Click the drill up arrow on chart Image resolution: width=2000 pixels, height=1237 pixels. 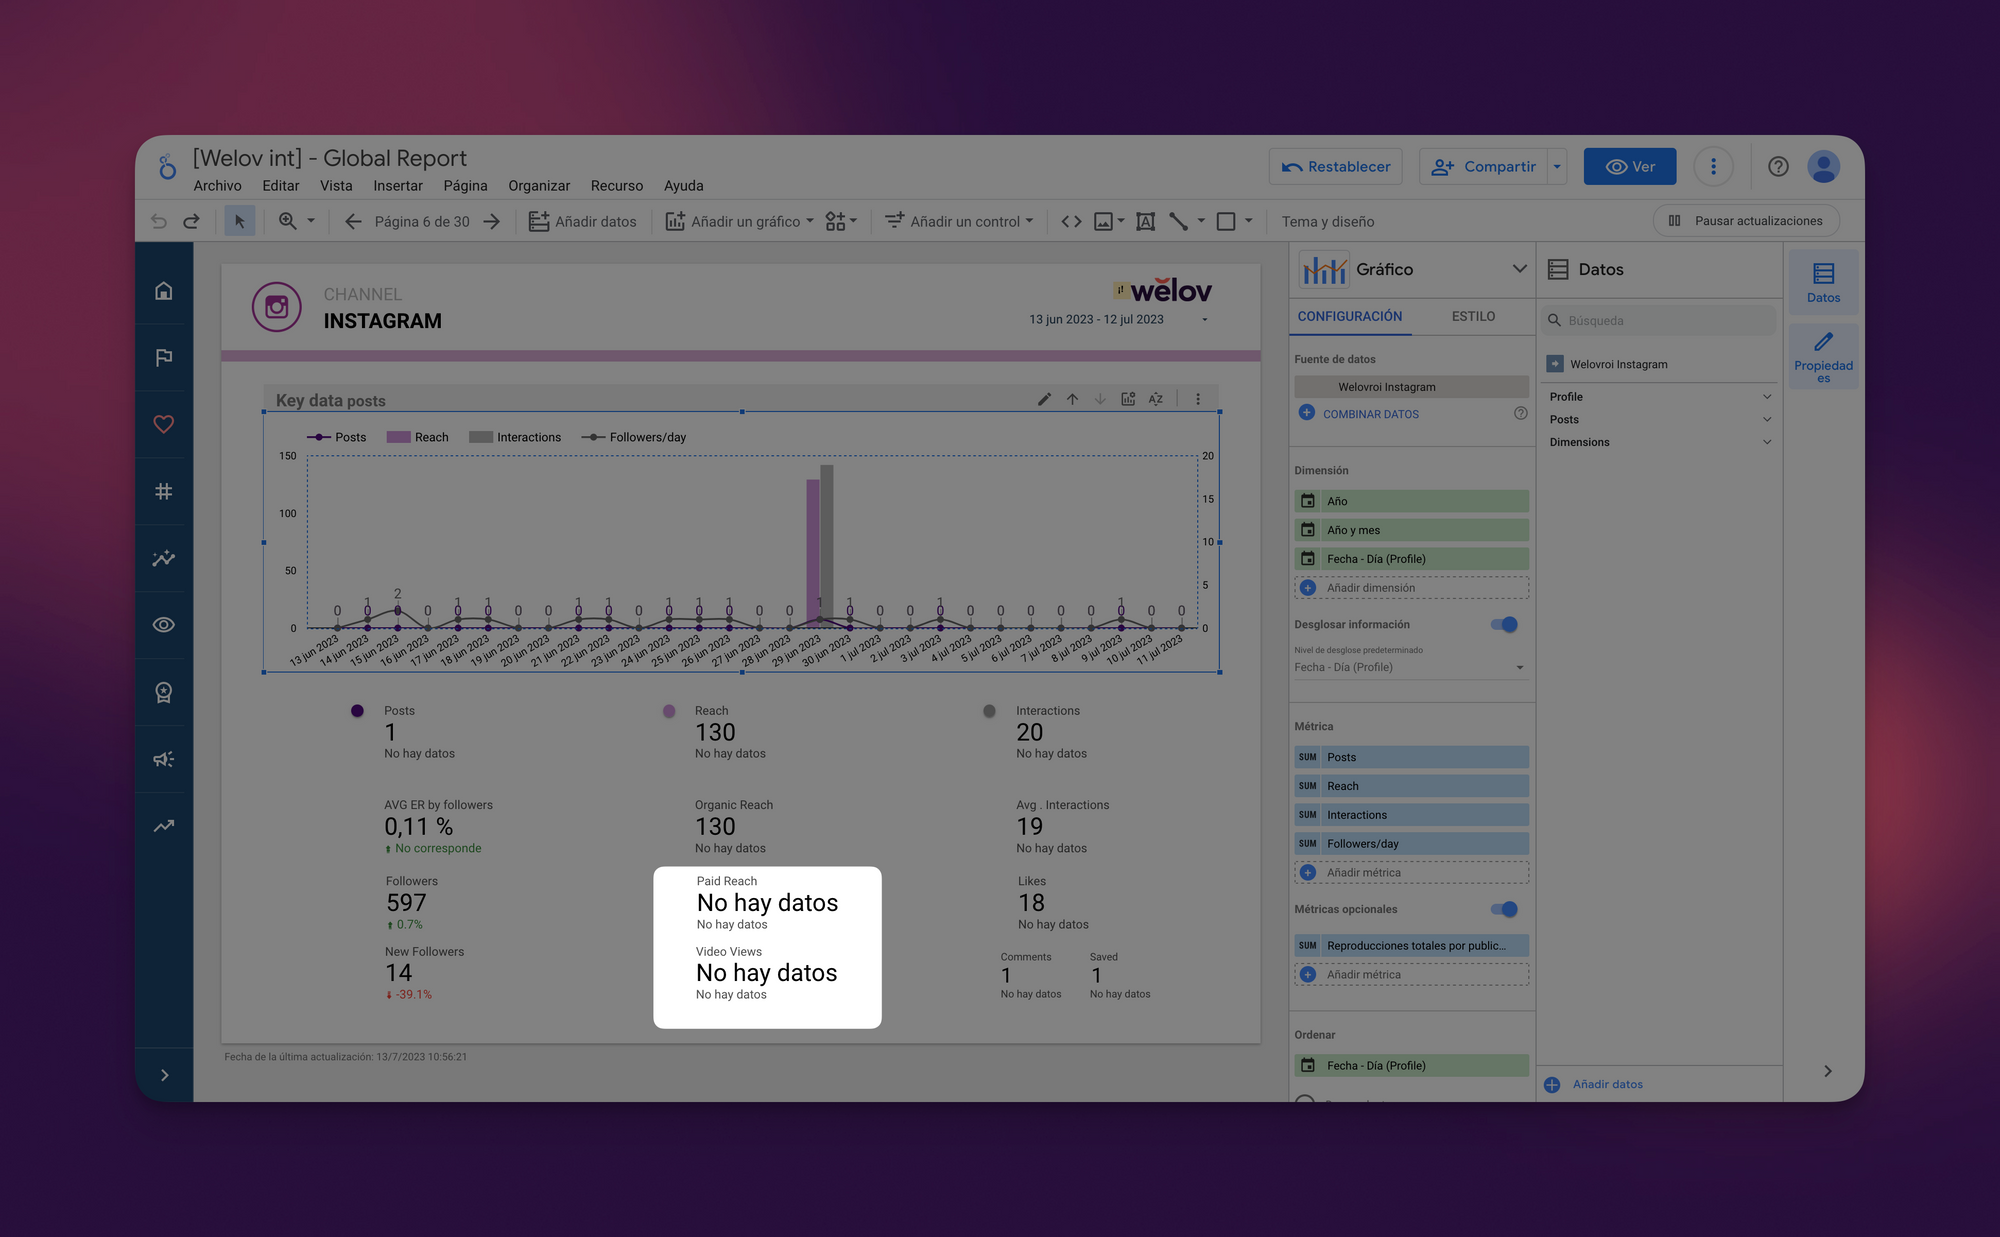tap(1072, 399)
